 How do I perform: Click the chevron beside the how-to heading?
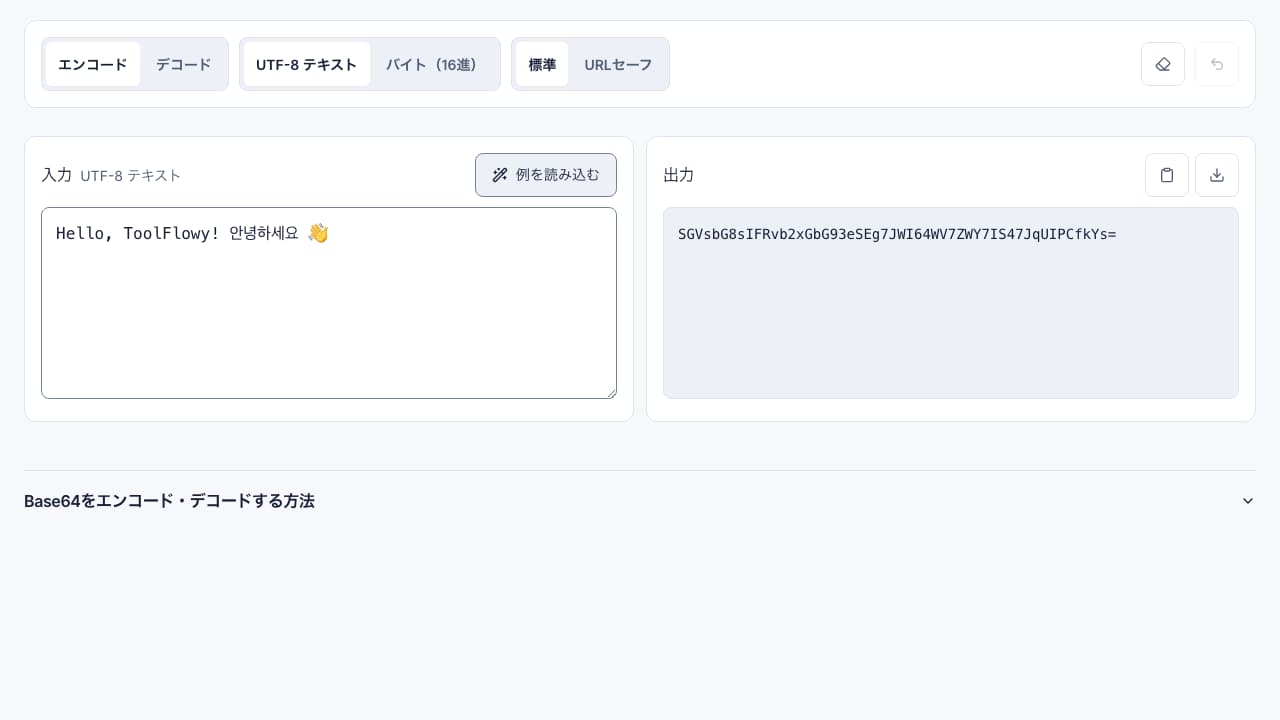1248,501
